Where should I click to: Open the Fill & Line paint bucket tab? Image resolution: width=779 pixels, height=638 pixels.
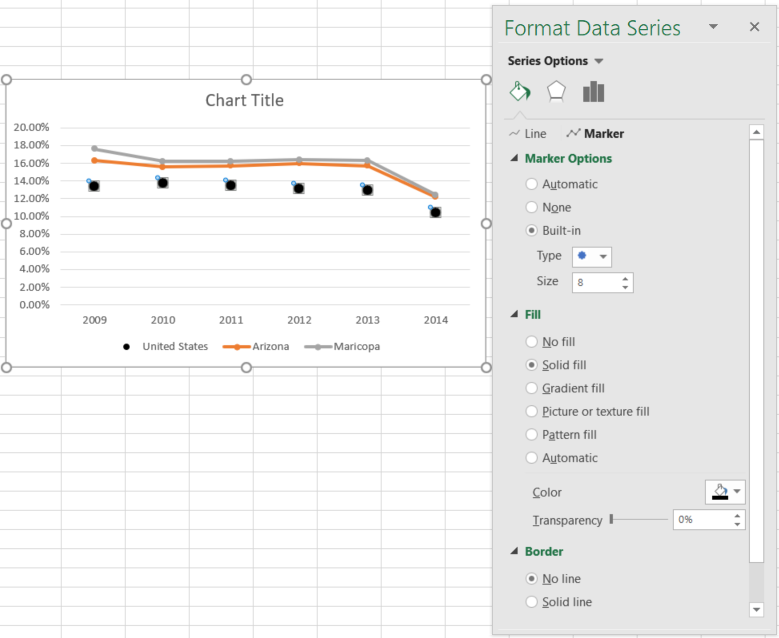click(x=520, y=91)
